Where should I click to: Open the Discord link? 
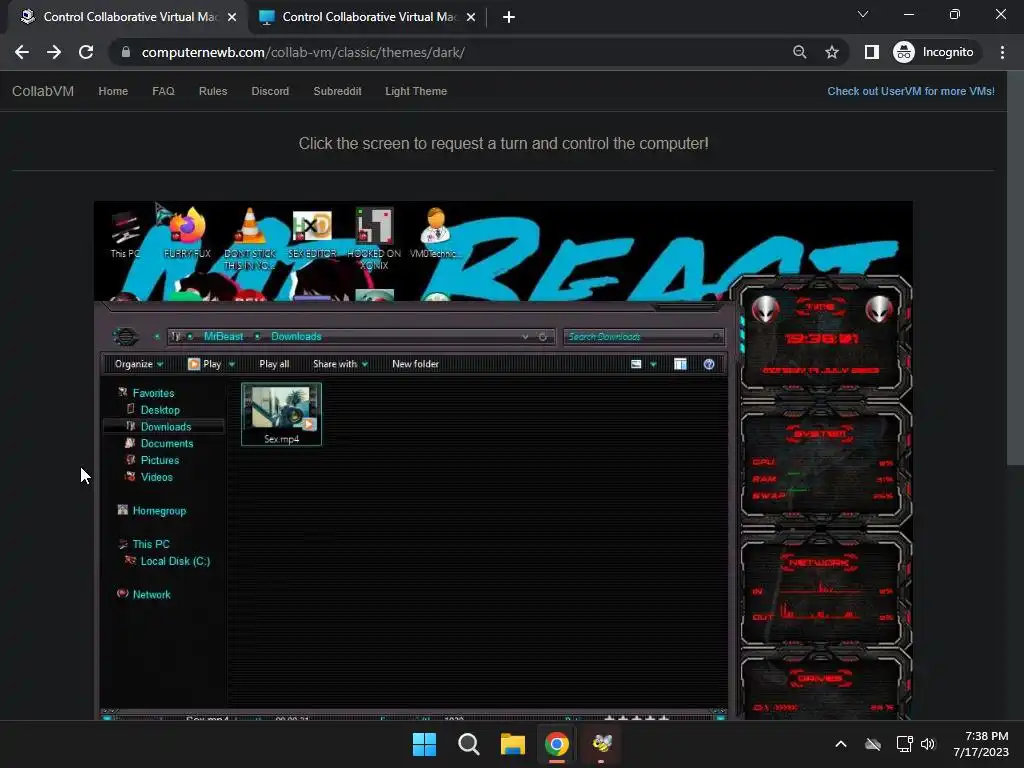click(270, 91)
